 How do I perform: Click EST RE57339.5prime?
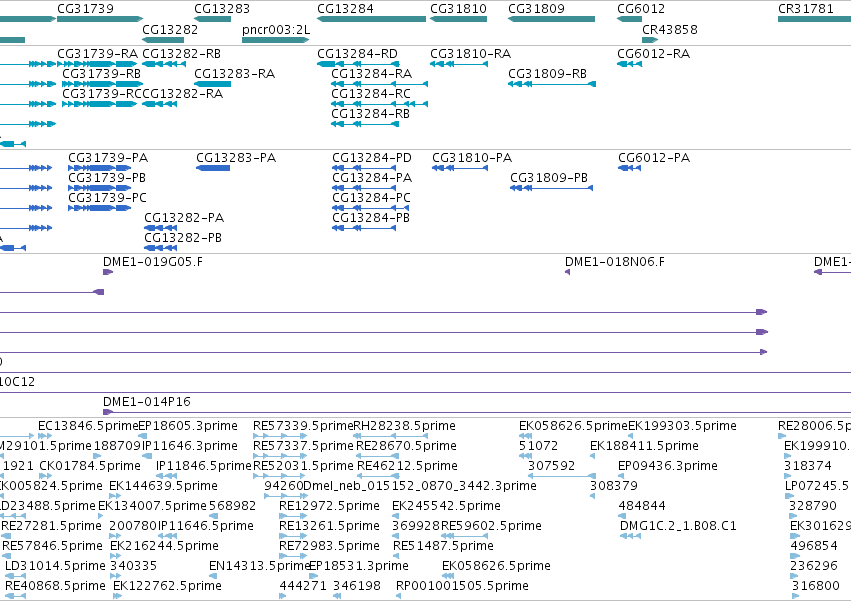pos(303,426)
